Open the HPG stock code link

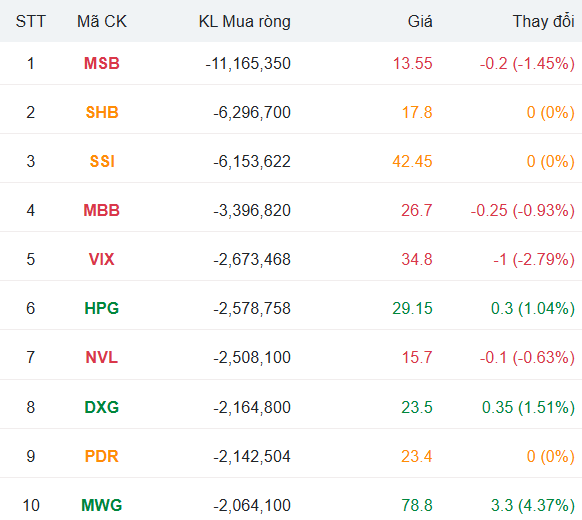(x=102, y=308)
